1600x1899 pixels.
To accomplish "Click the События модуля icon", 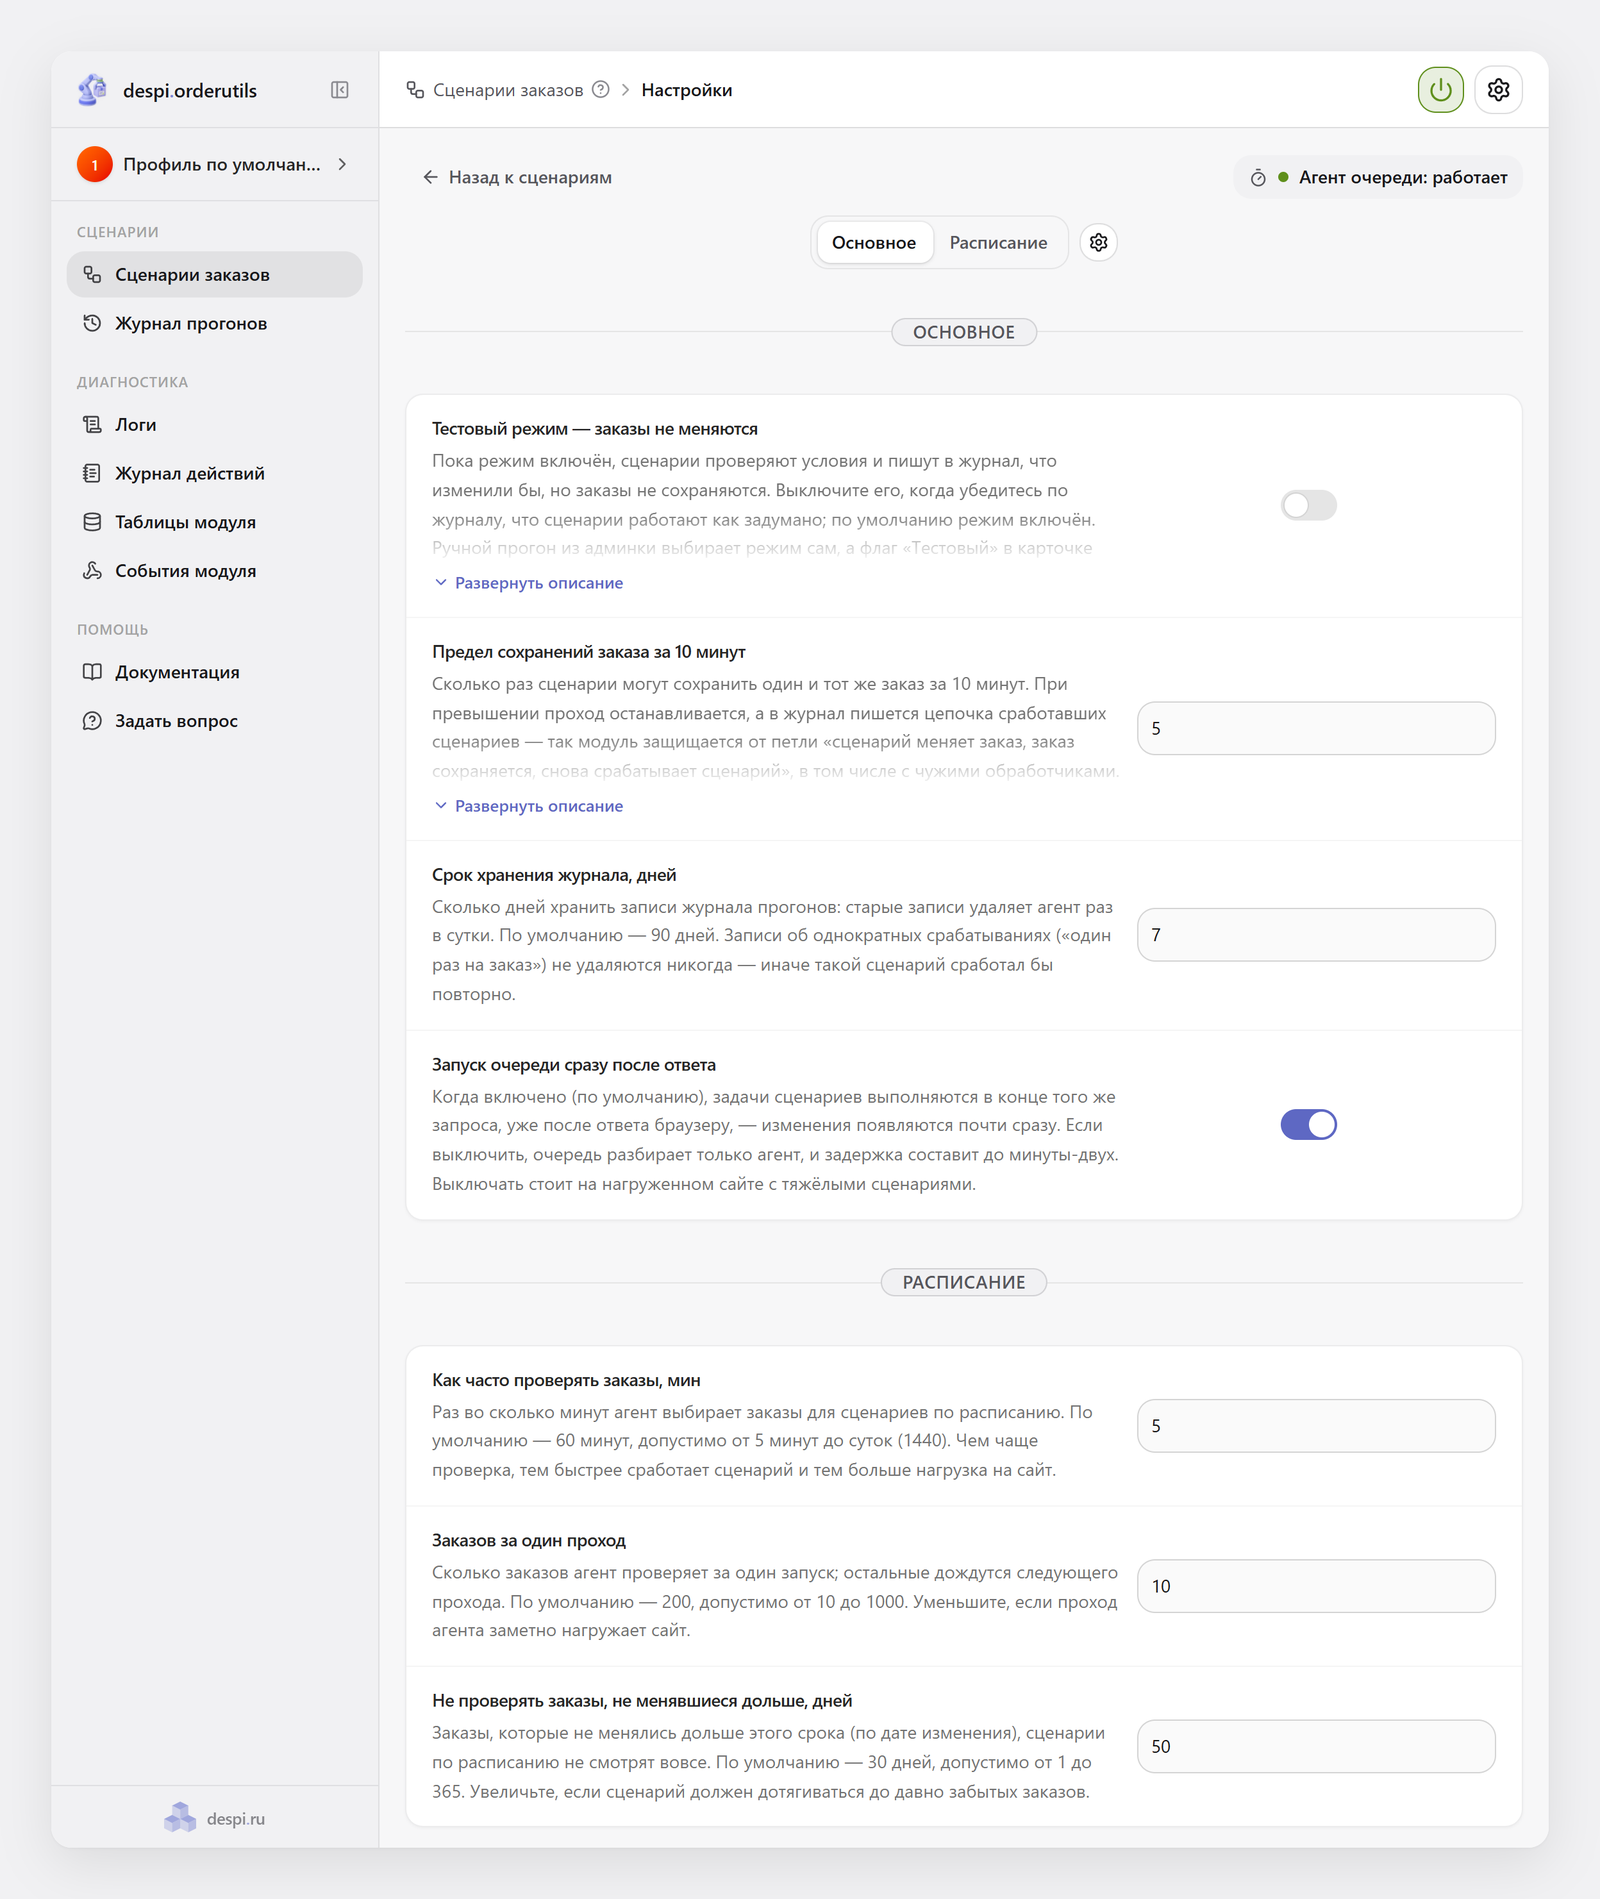I will pyautogui.click(x=92, y=571).
